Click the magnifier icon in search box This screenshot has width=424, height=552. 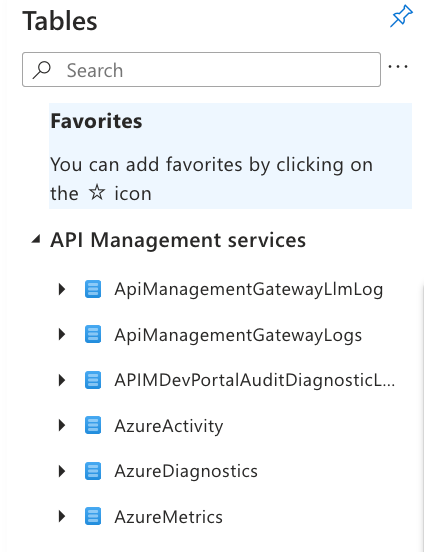(x=42, y=70)
